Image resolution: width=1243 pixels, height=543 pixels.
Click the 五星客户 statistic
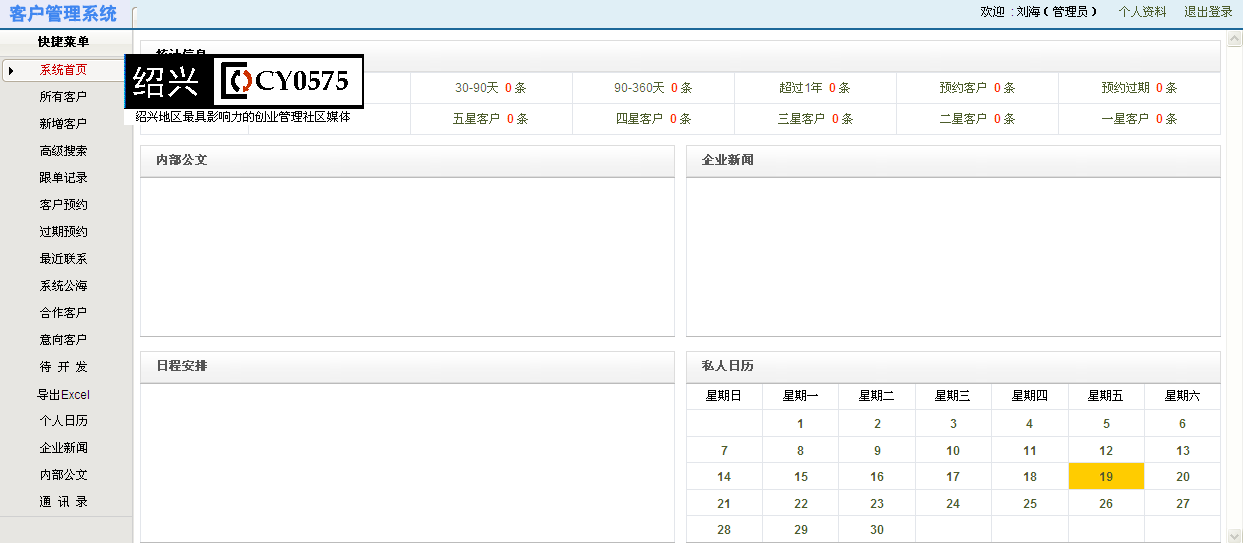(490, 119)
